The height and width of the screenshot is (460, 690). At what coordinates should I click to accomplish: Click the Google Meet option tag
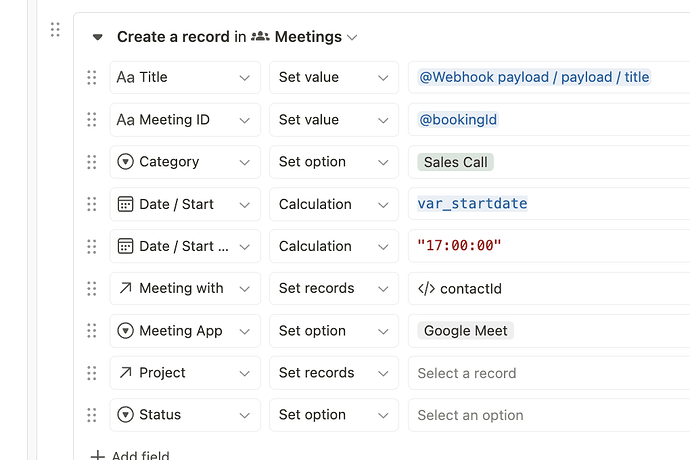pos(466,331)
